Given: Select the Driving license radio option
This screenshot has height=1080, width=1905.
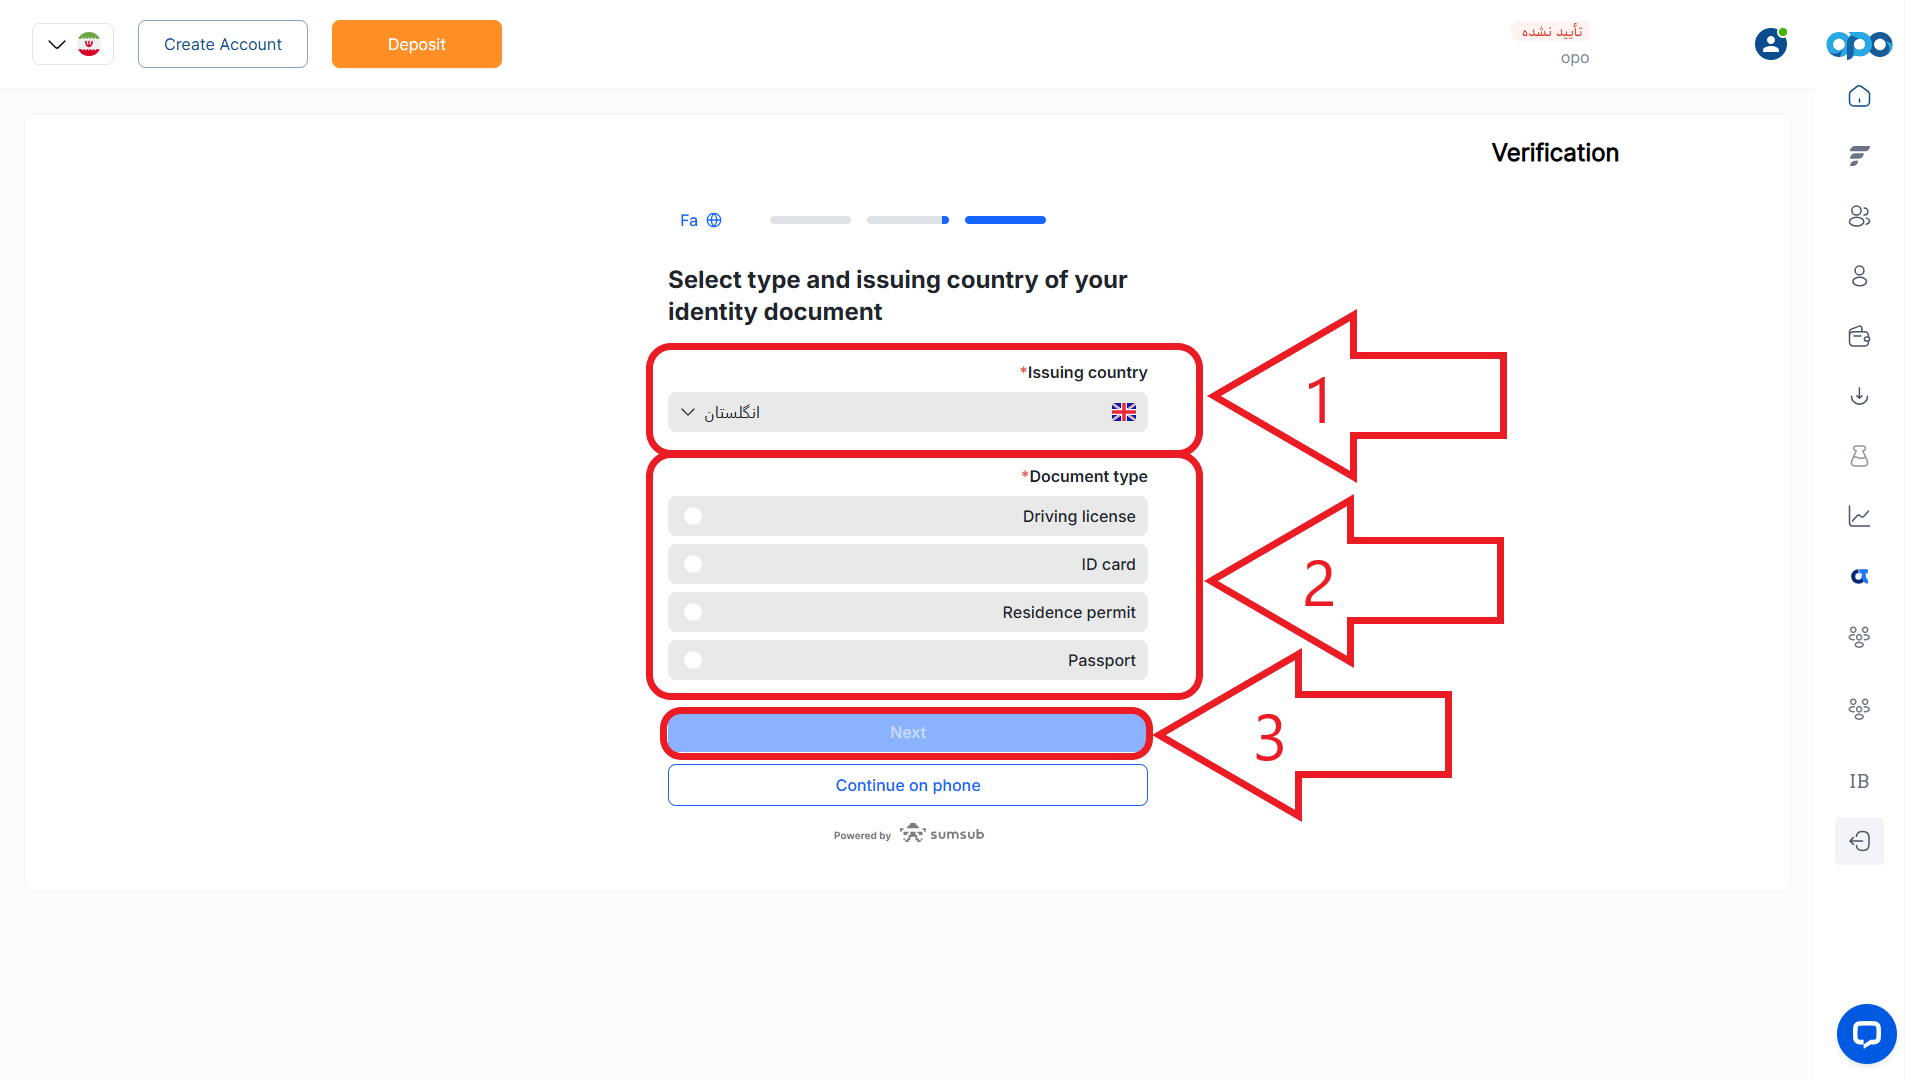Looking at the screenshot, I should click(908, 516).
